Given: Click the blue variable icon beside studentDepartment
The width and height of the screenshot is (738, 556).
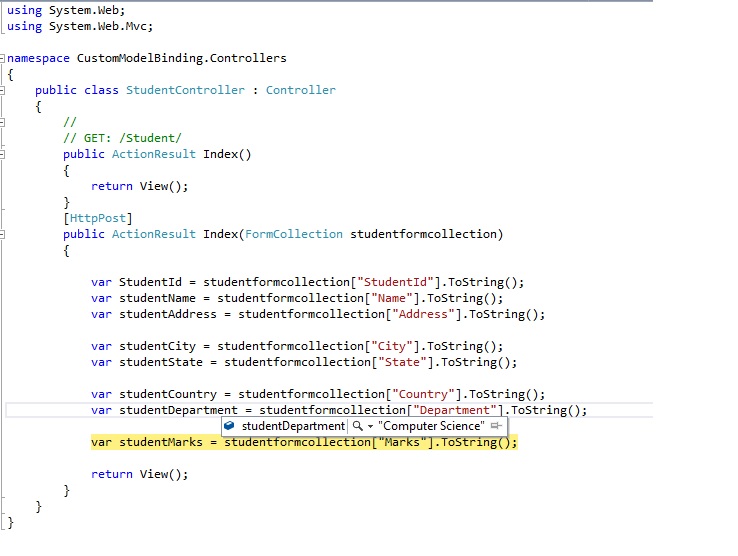Looking at the screenshot, I should click(229, 426).
